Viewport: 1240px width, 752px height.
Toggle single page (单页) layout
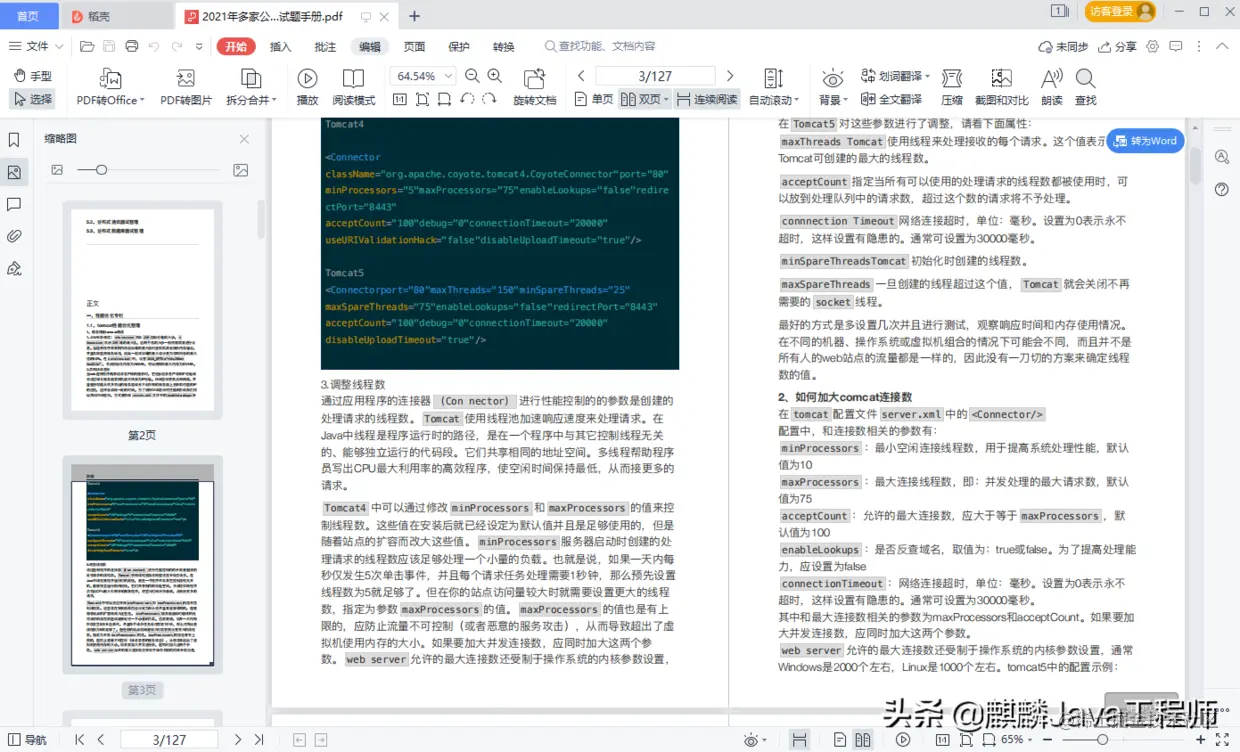(x=594, y=99)
